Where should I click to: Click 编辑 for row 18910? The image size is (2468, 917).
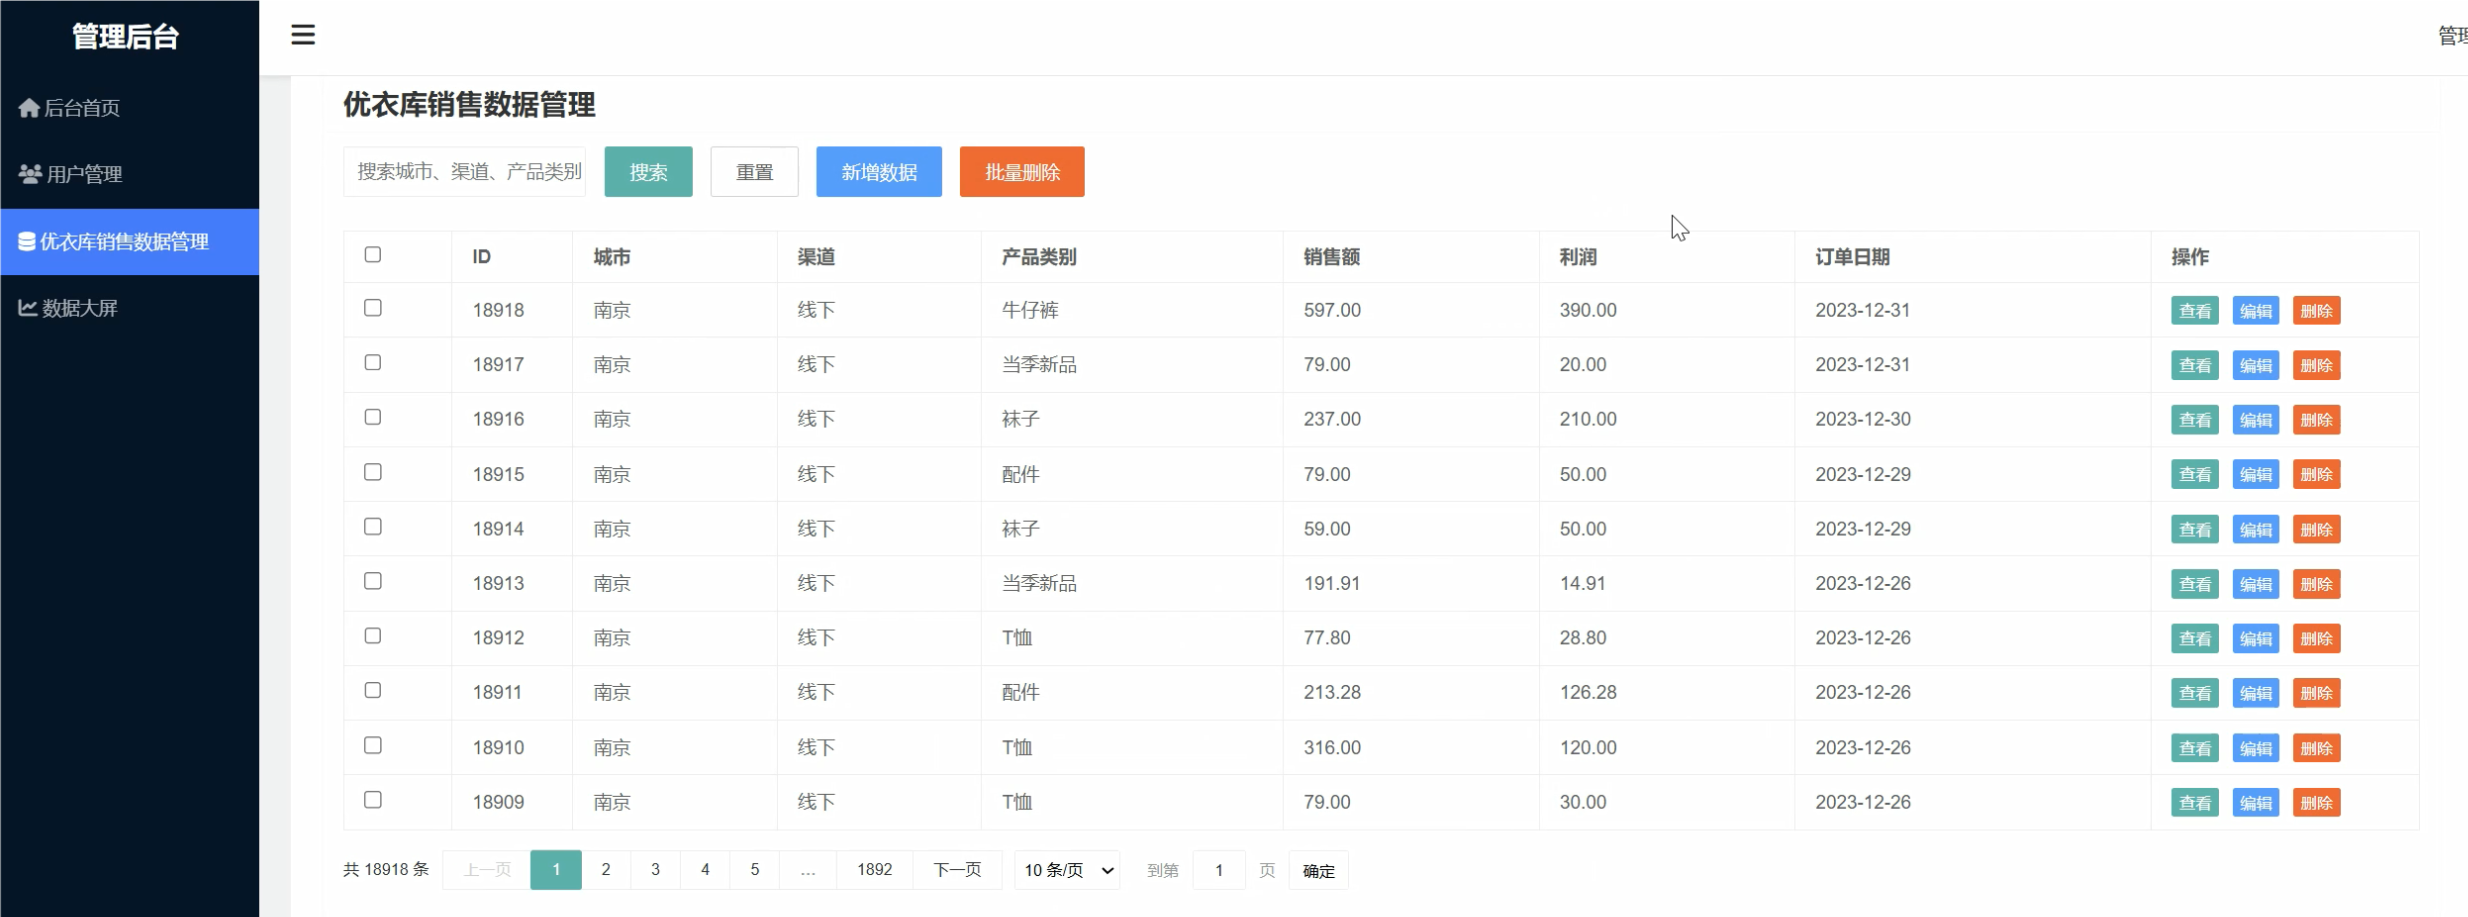[2256, 748]
